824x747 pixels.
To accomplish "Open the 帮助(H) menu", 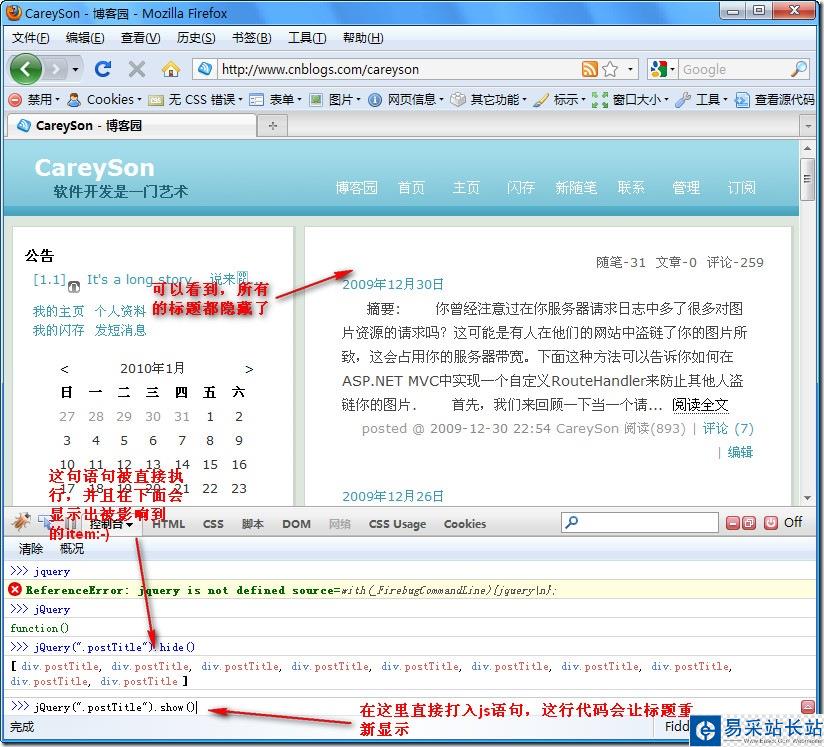I will tap(363, 38).
